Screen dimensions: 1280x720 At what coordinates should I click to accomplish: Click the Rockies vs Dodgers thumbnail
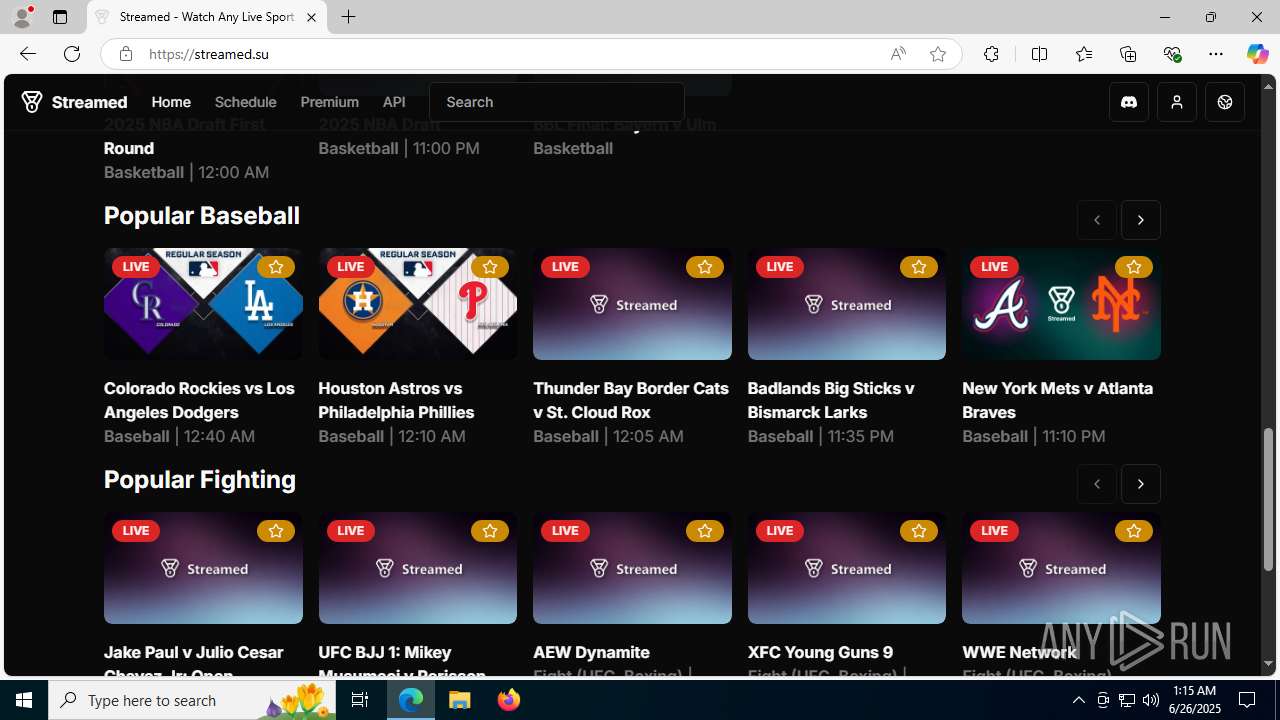click(203, 304)
